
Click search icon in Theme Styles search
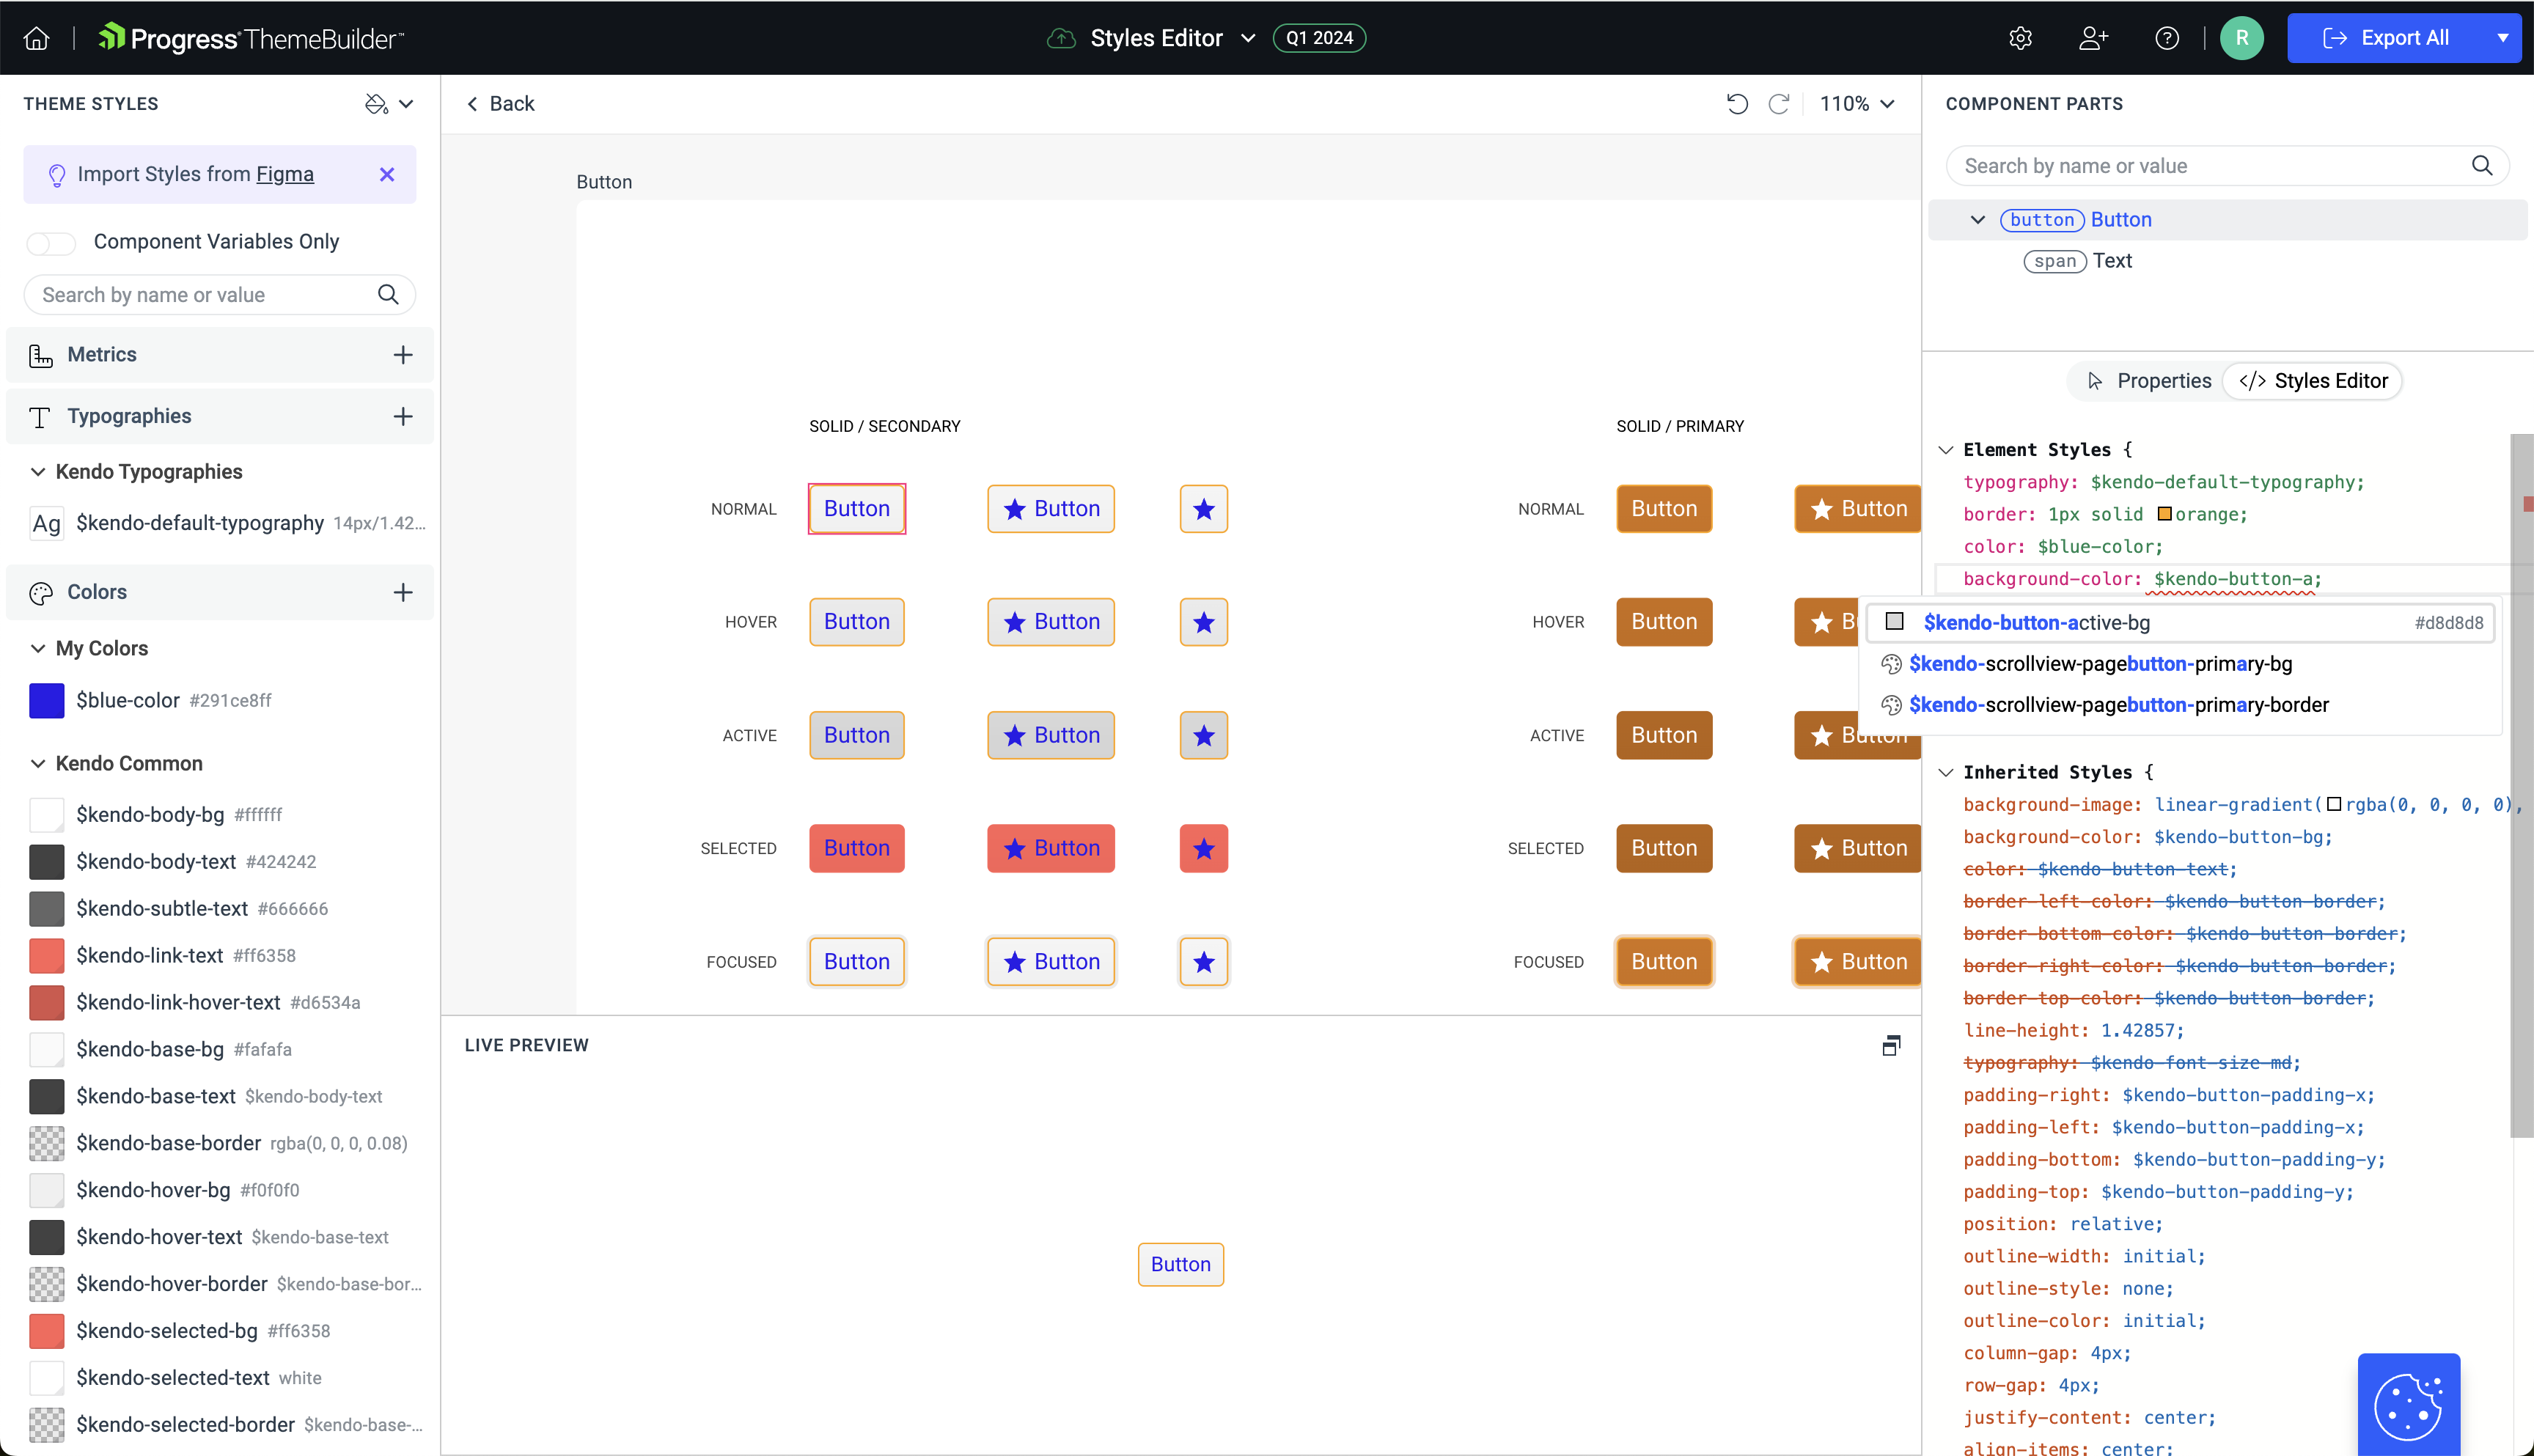(x=388, y=294)
